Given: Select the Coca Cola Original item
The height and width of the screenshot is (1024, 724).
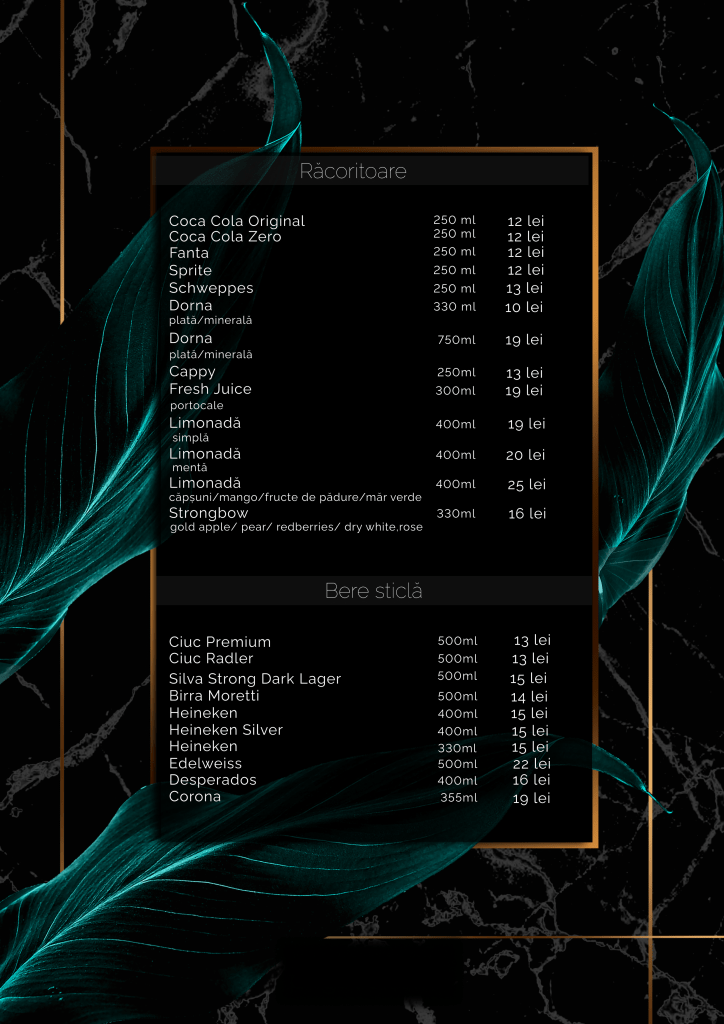Looking at the screenshot, I should coord(237,221).
